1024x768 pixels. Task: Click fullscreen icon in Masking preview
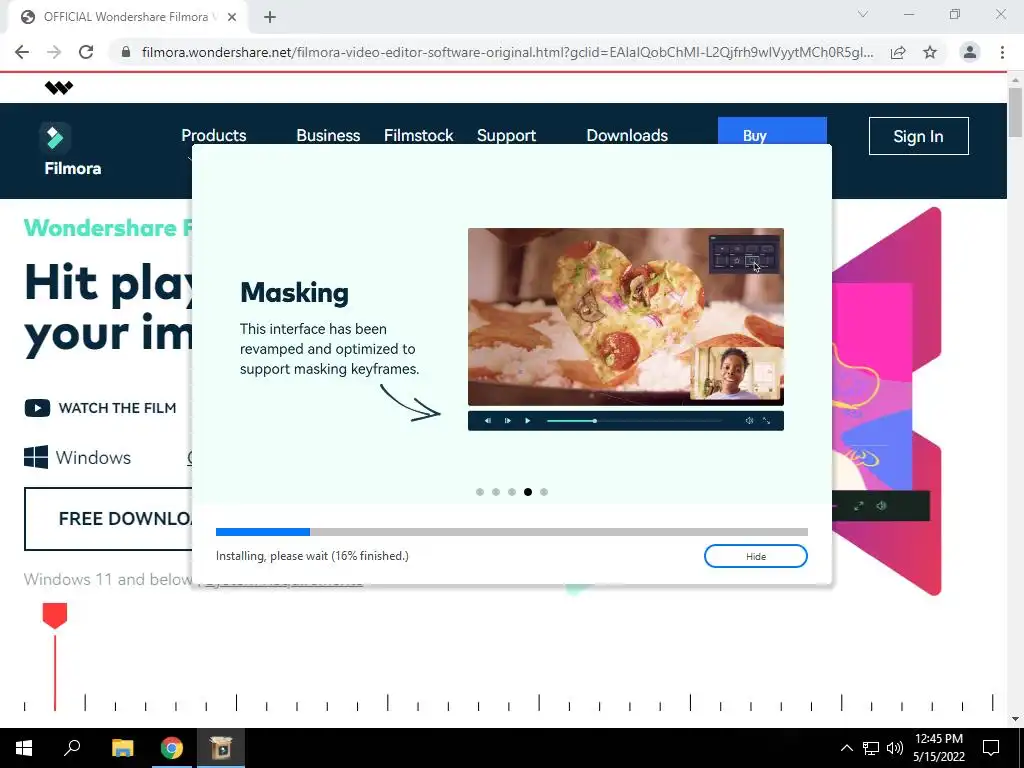click(x=767, y=421)
